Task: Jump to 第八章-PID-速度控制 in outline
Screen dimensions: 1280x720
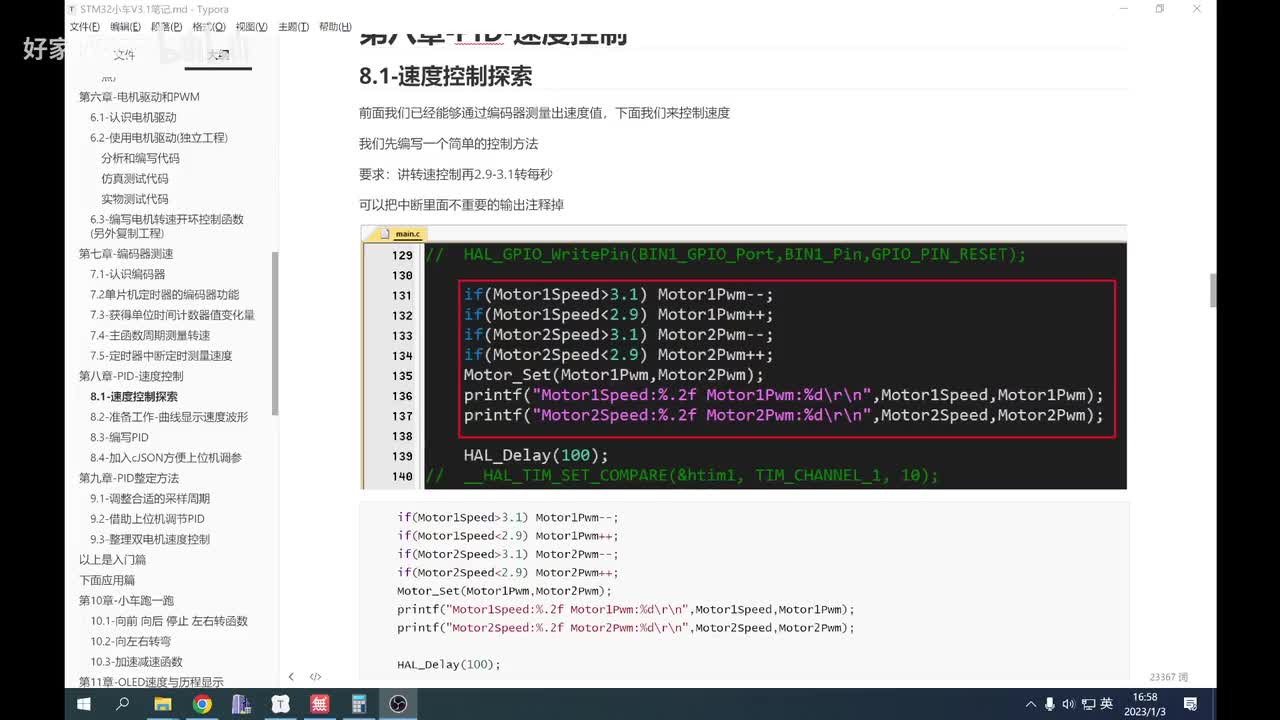Action: [x=131, y=376]
